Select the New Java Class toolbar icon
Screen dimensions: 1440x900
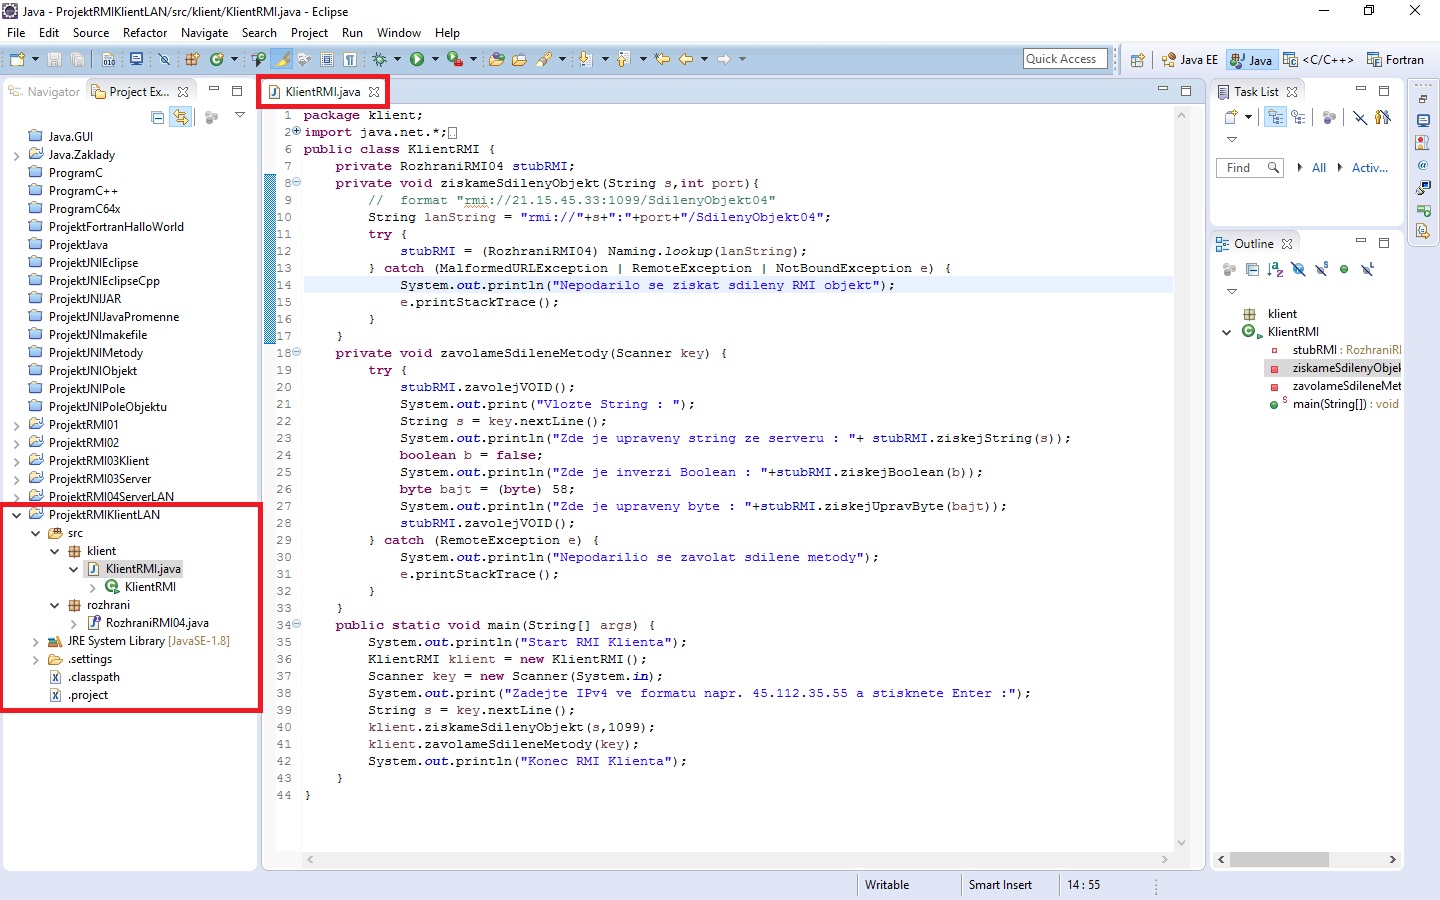[215, 59]
